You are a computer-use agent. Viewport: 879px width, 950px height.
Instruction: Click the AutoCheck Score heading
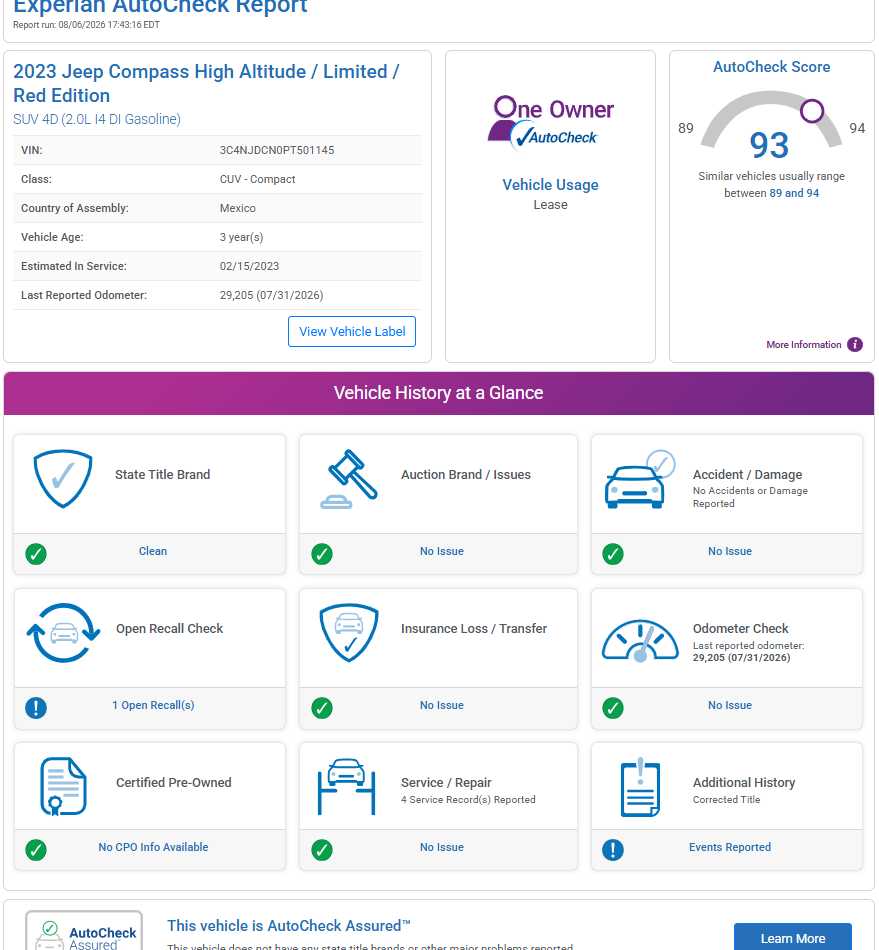[x=771, y=67]
